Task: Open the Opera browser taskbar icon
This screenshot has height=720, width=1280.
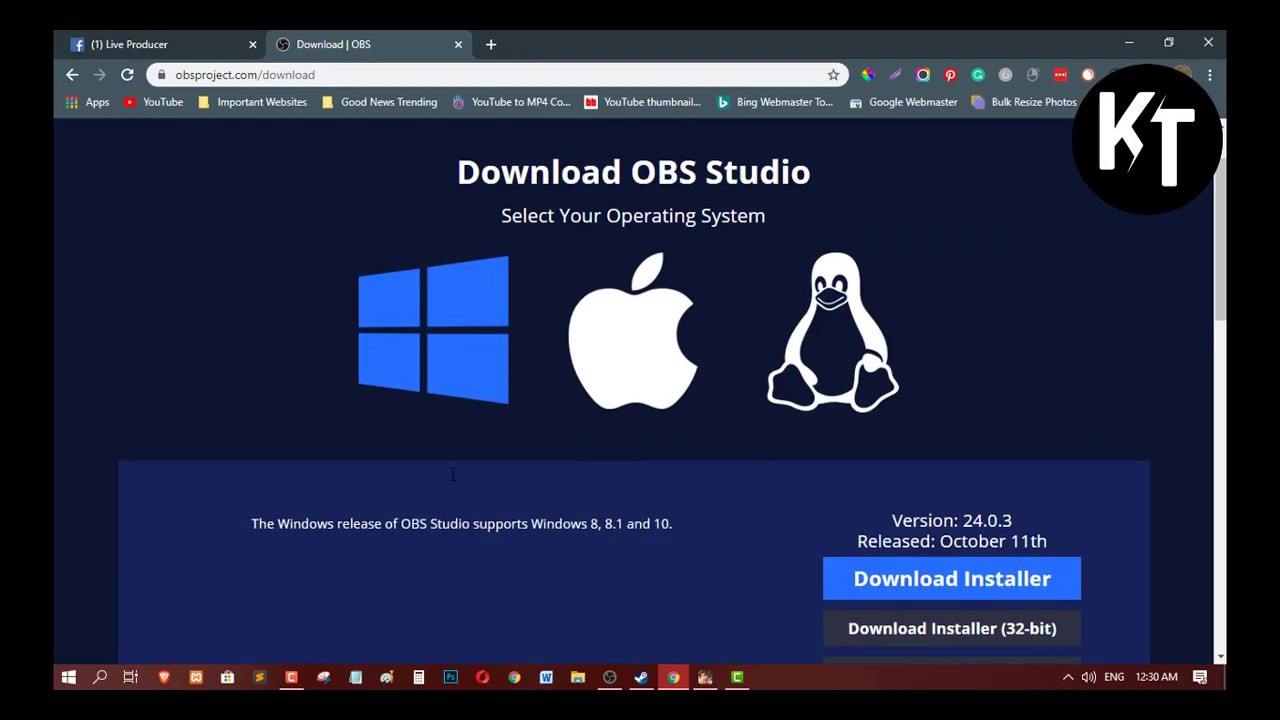Action: coord(482,677)
